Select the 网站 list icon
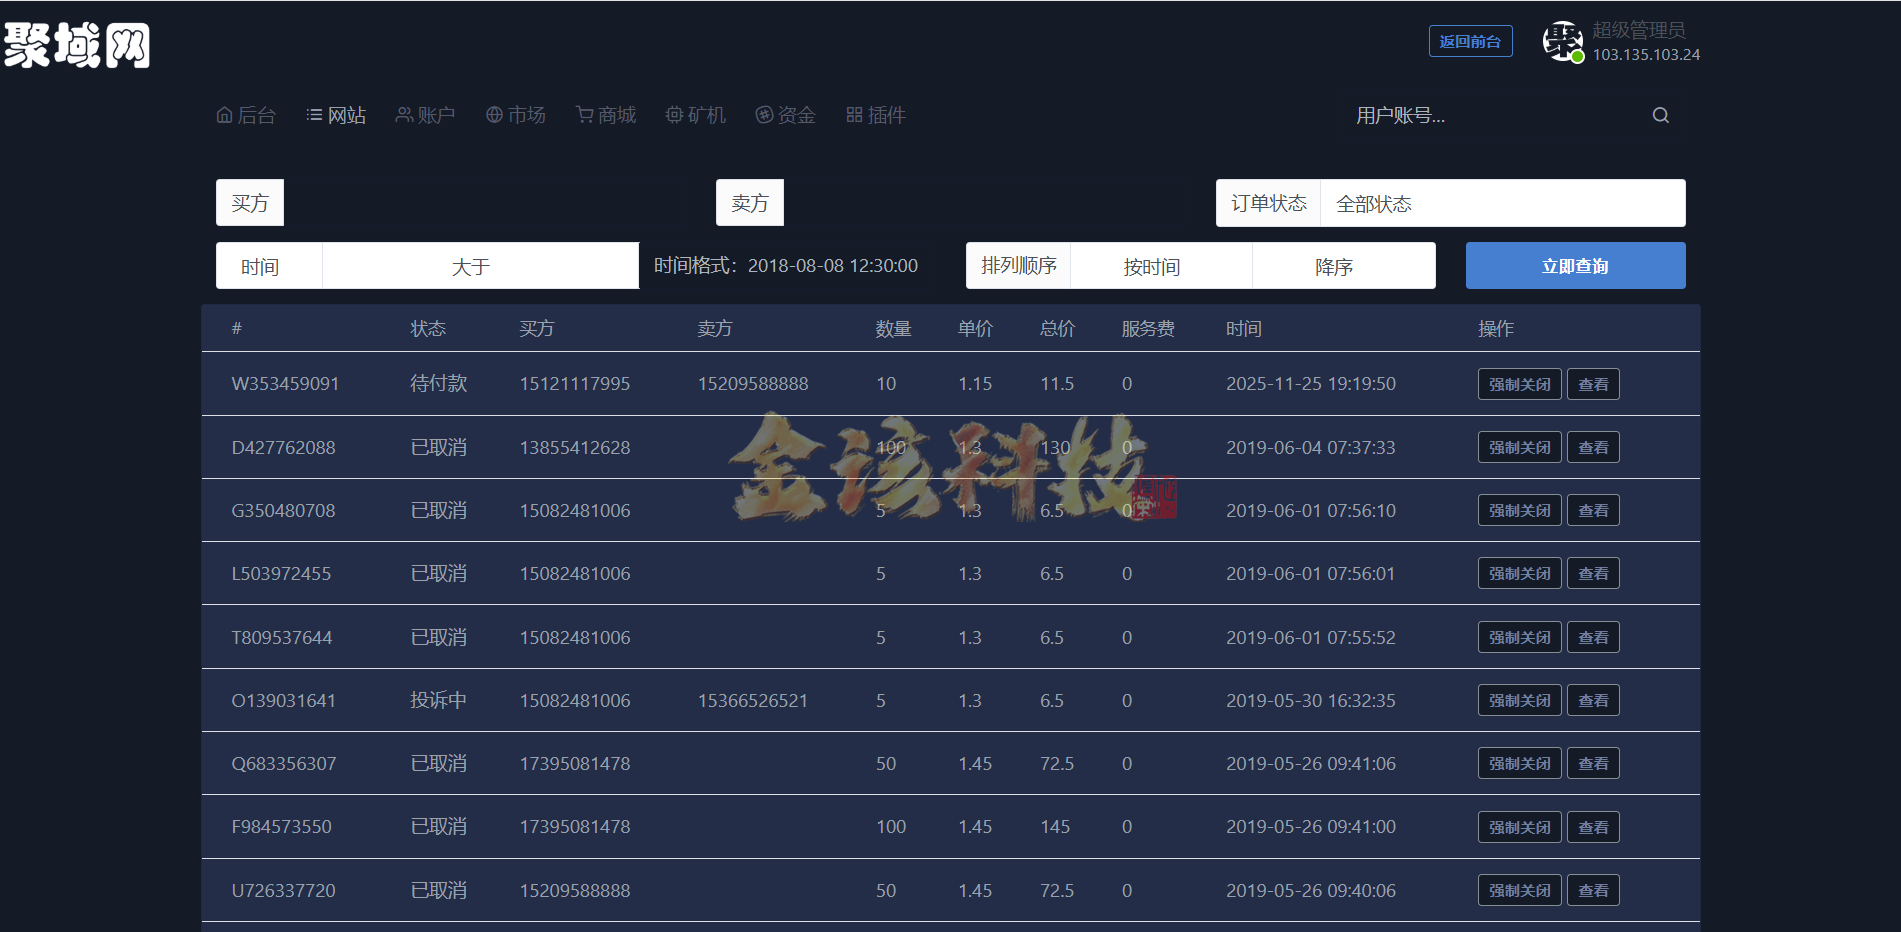The image size is (1901, 932). [313, 114]
